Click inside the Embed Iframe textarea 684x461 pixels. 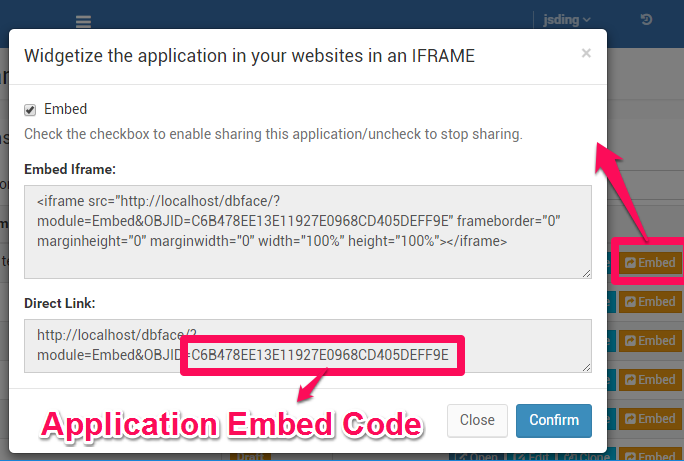click(x=308, y=232)
